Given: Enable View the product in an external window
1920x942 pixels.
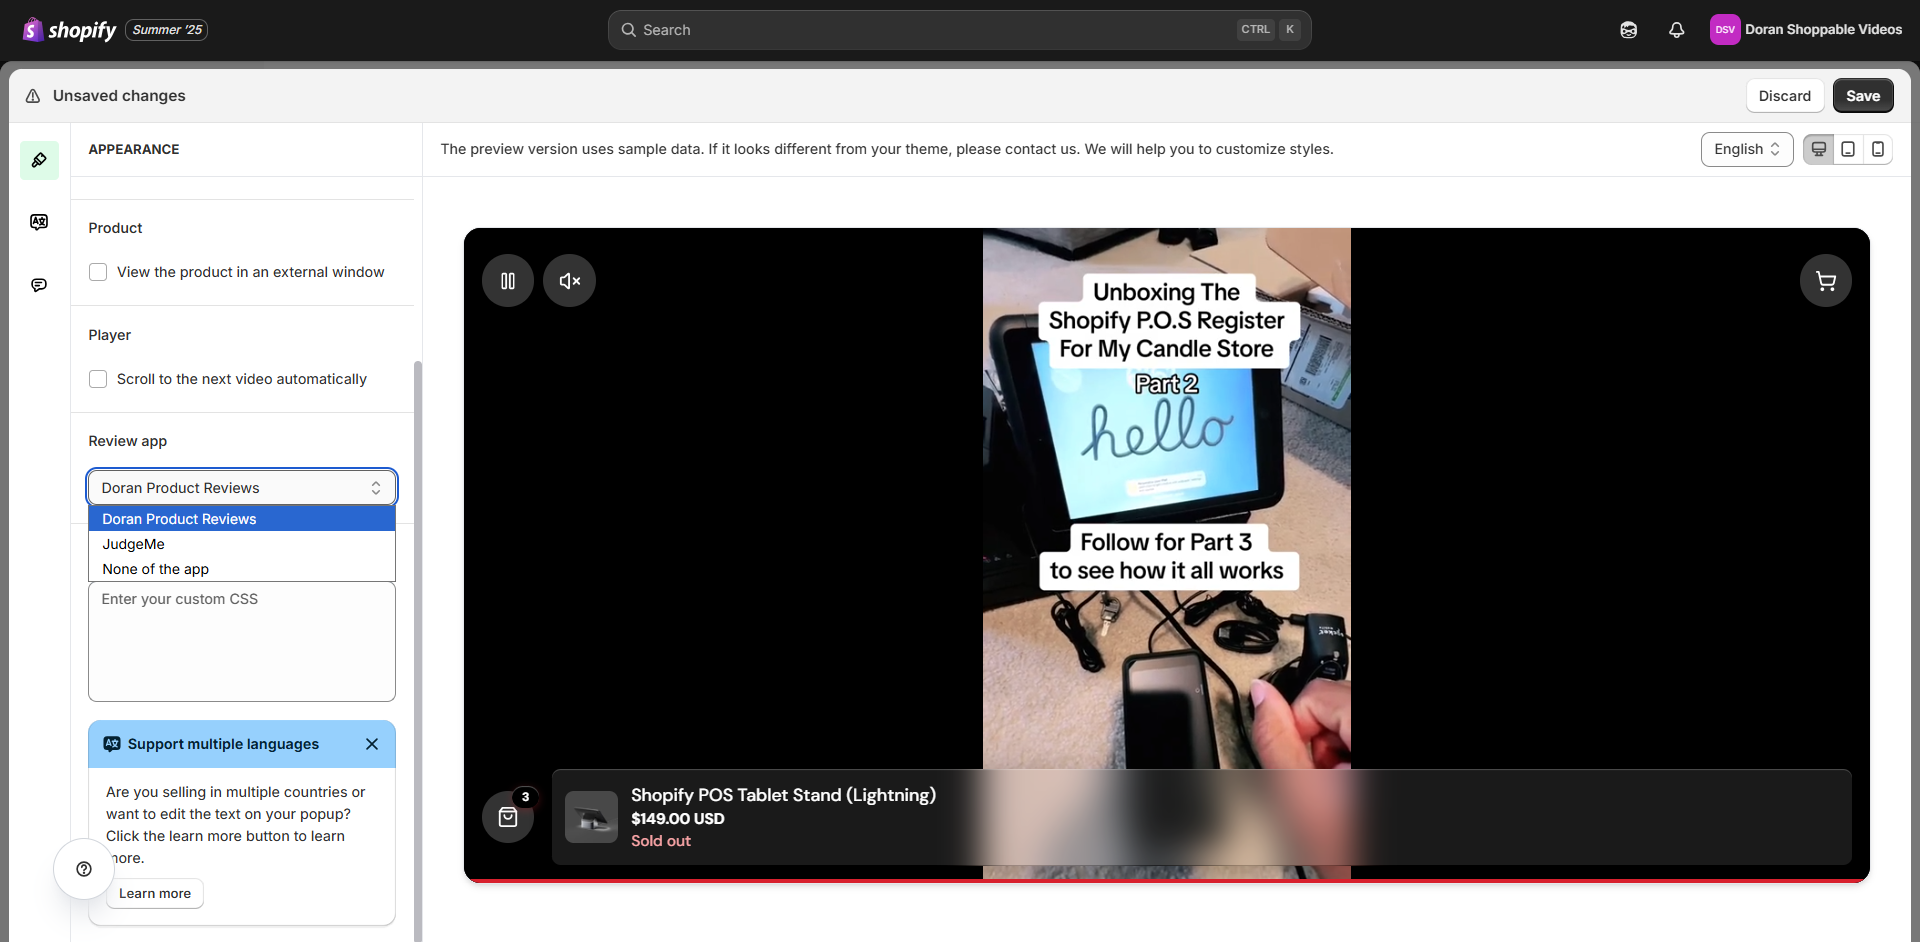Looking at the screenshot, I should 98,272.
